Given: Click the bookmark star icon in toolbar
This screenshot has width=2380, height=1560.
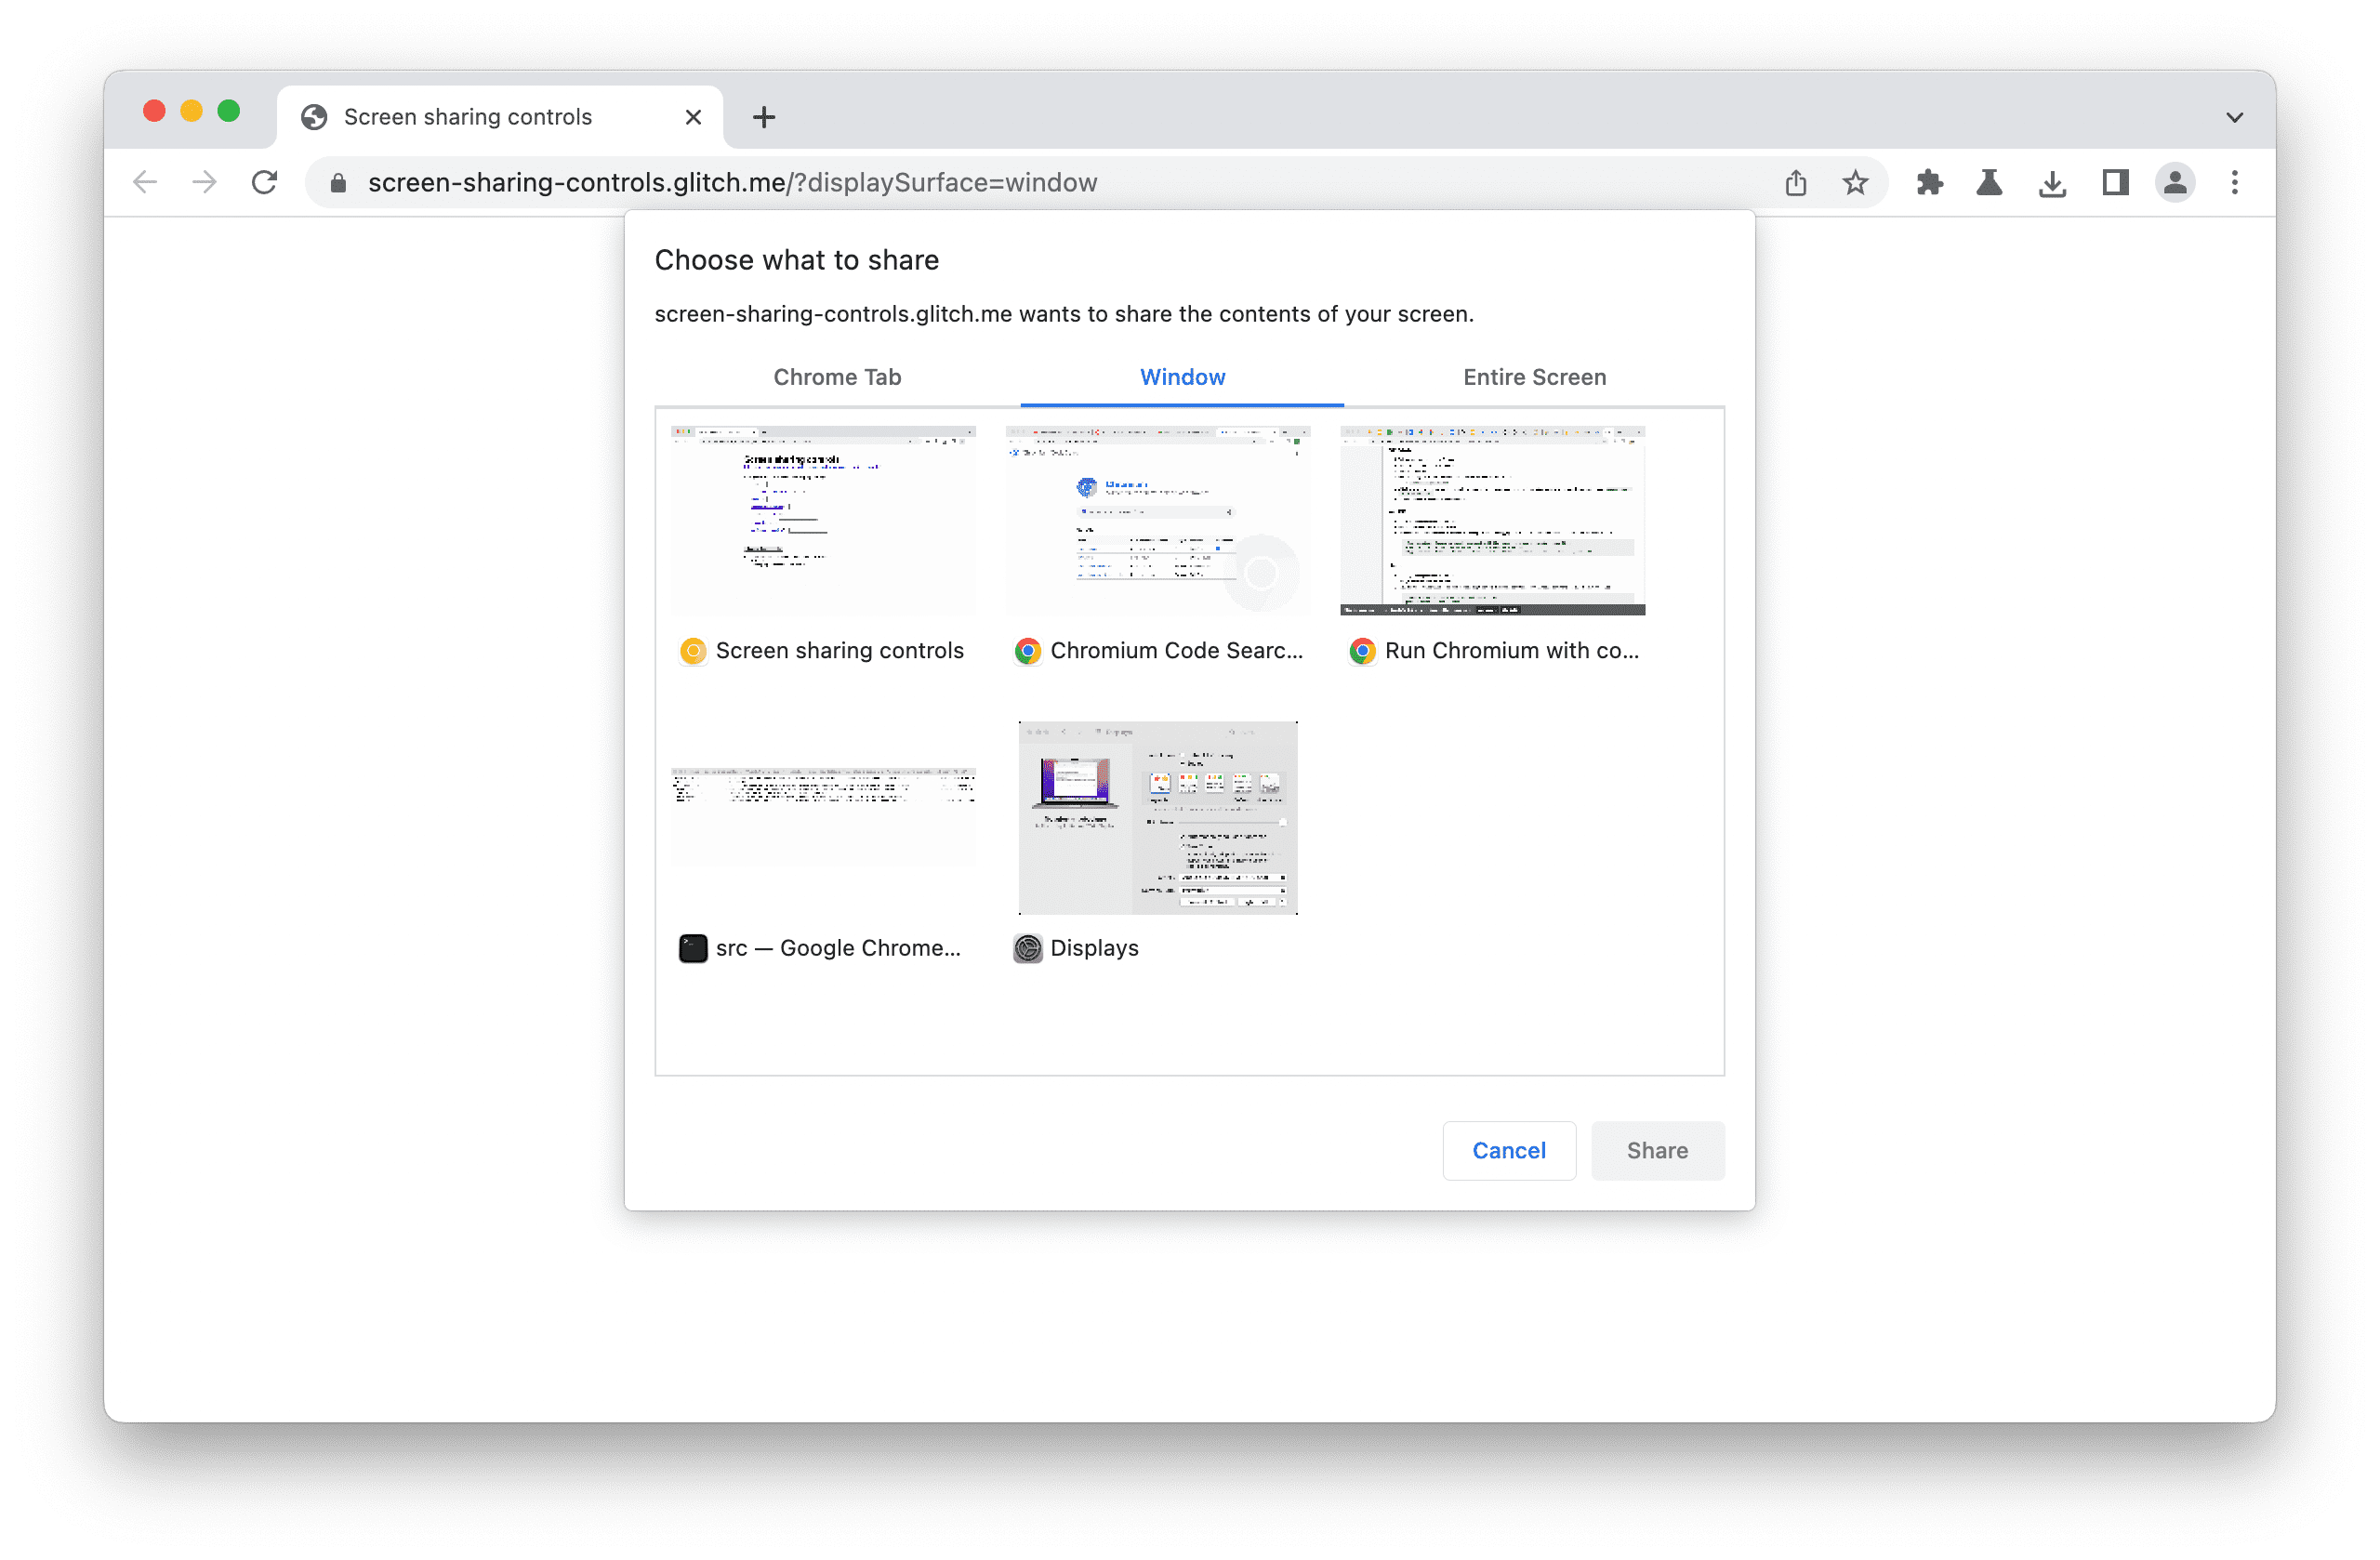Looking at the screenshot, I should tap(1854, 181).
